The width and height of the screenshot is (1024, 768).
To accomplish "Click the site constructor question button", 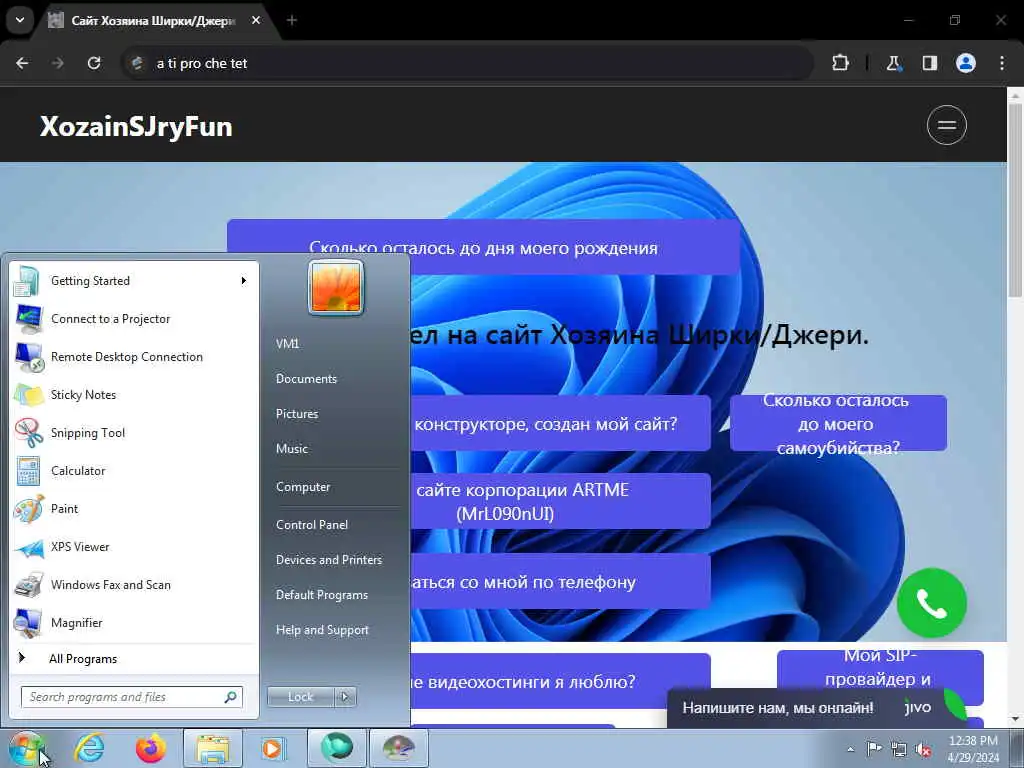I will click(560, 424).
